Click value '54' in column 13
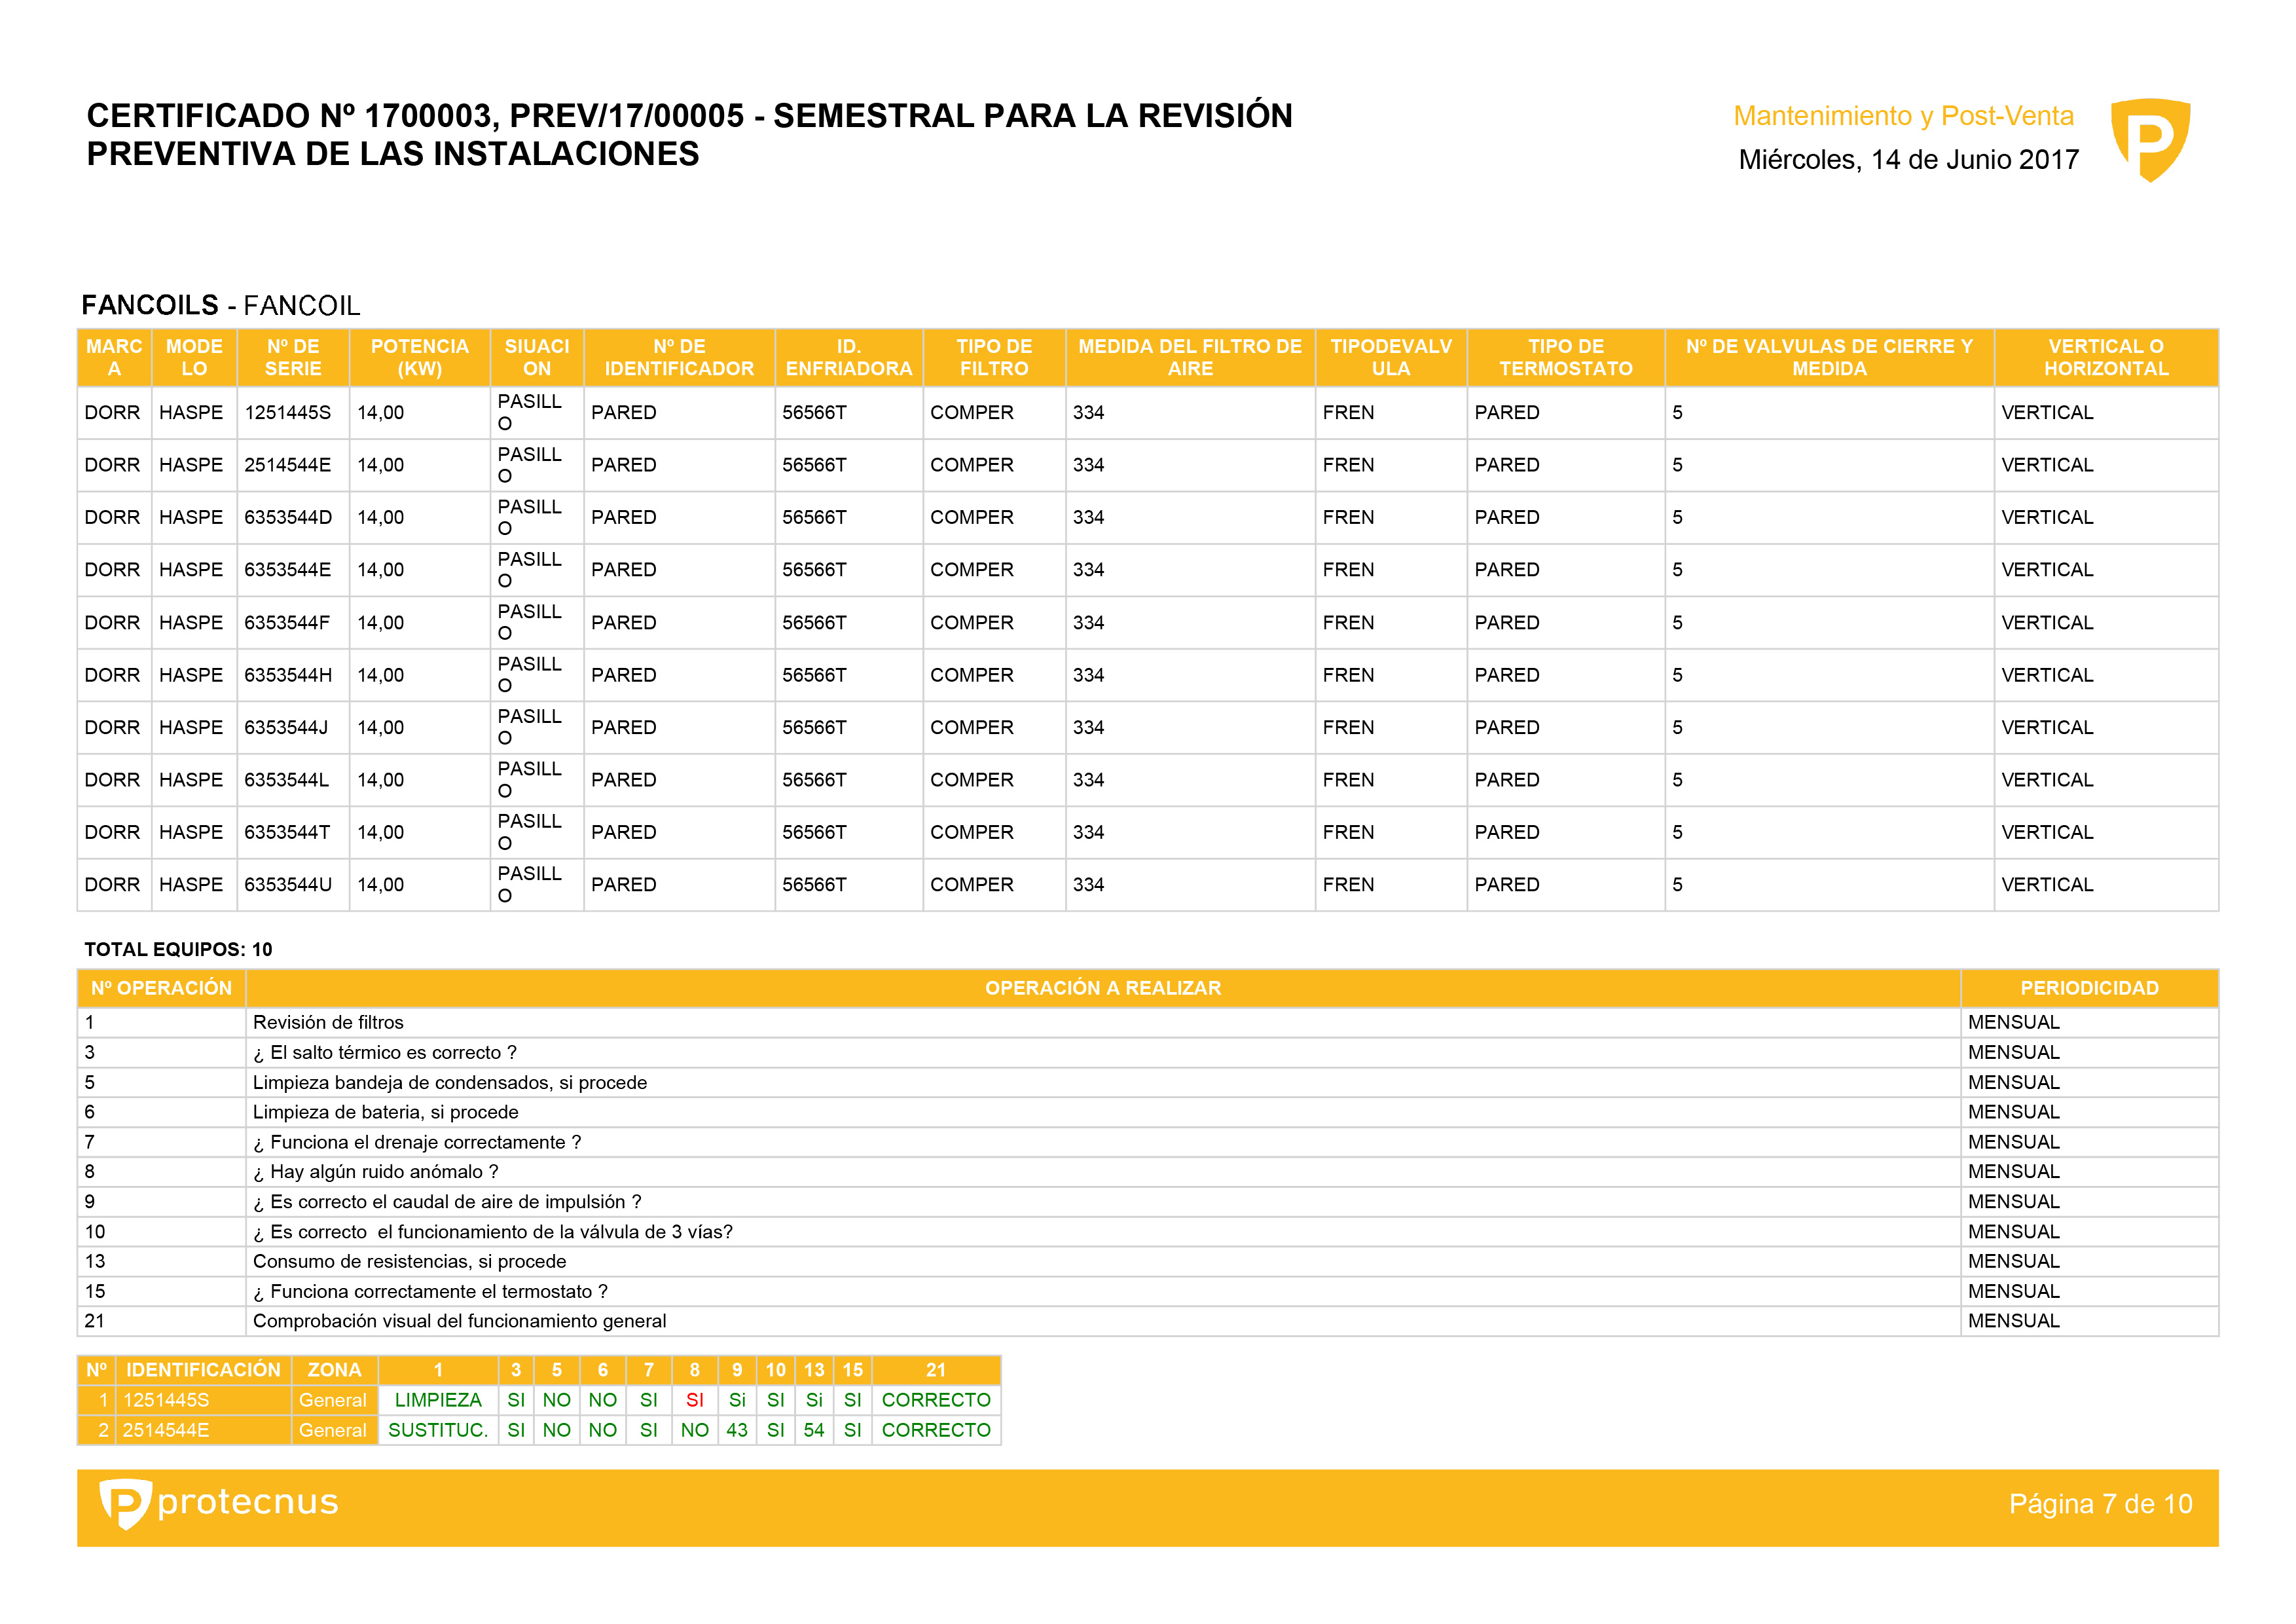The image size is (2296, 1624). (814, 1431)
